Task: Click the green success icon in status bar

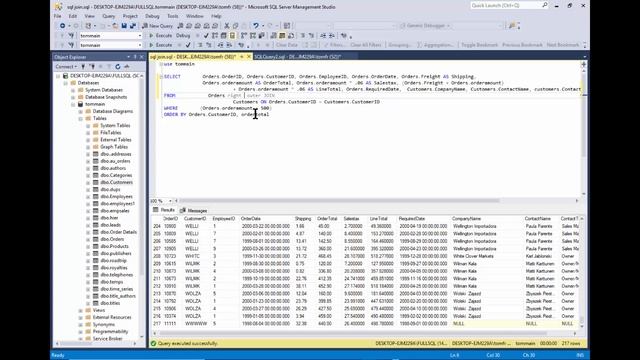Action: [x=153, y=343]
